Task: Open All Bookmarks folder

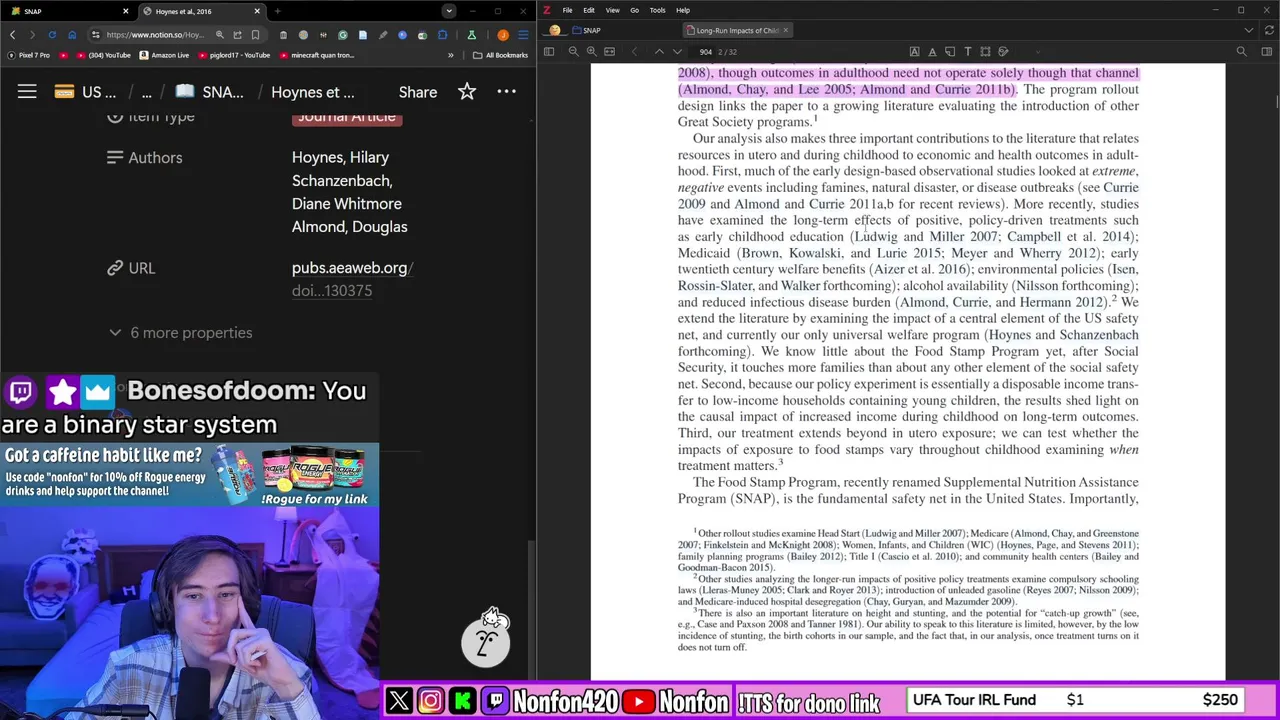Action: tap(500, 55)
